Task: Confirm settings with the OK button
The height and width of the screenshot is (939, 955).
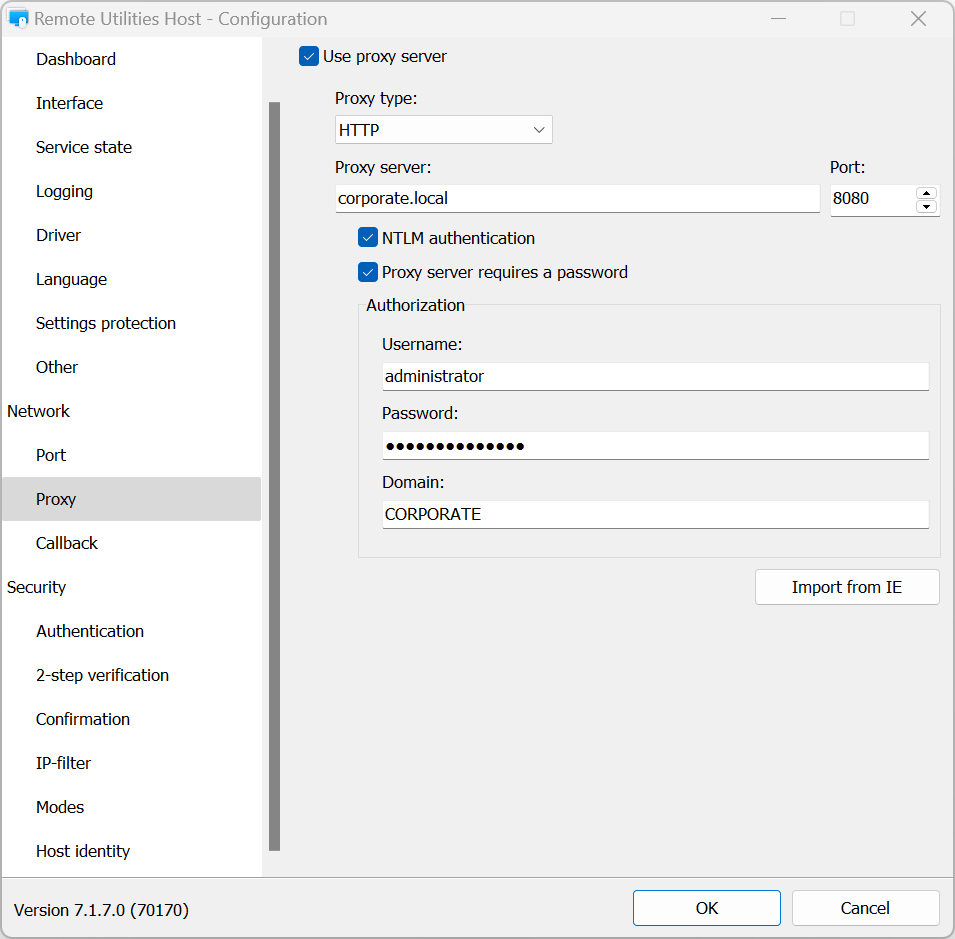Action: click(706, 908)
